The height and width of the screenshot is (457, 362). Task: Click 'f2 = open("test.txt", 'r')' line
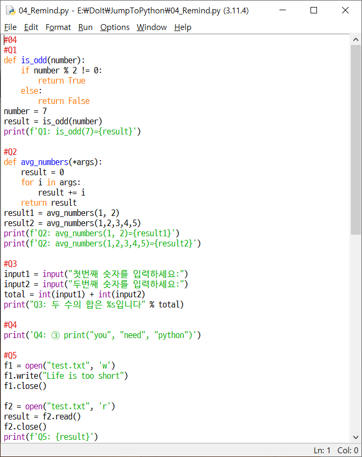pos(59,406)
